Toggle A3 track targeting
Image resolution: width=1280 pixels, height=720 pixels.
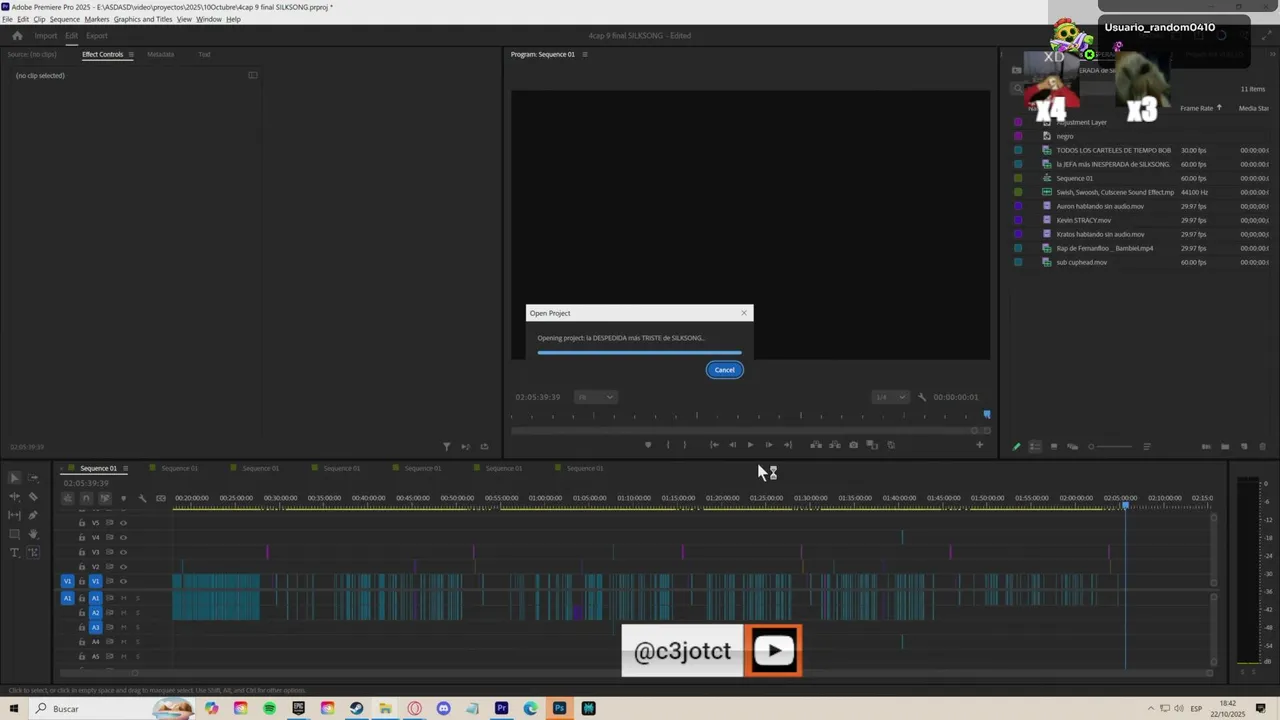click(x=96, y=627)
